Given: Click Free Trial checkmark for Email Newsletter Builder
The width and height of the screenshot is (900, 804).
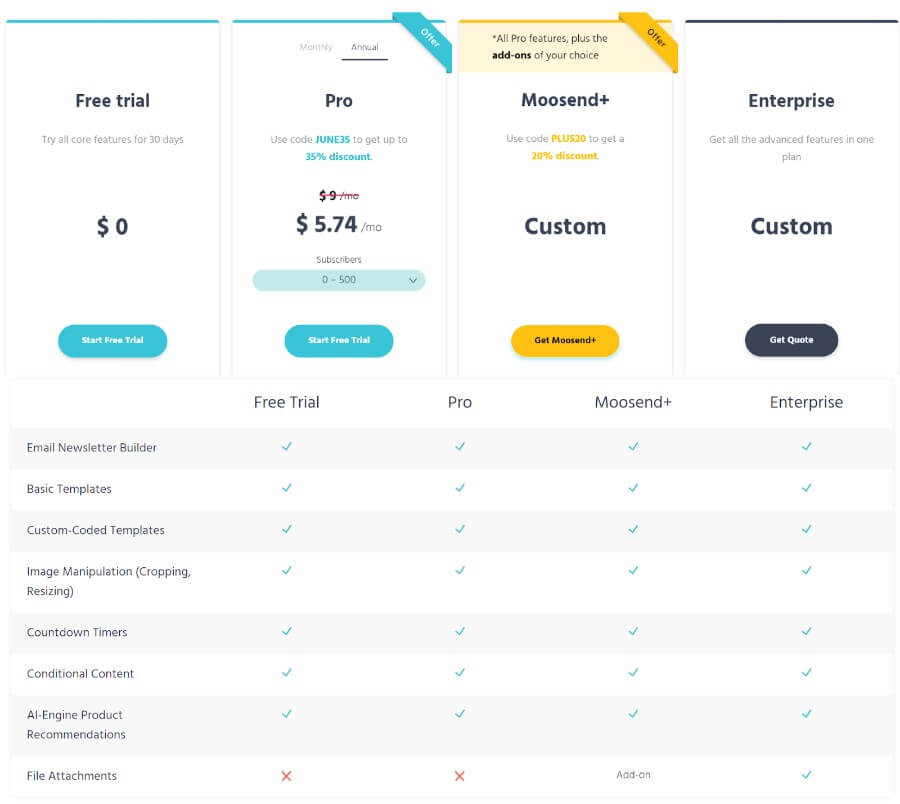Looking at the screenshot, I should tap(286, 447).
